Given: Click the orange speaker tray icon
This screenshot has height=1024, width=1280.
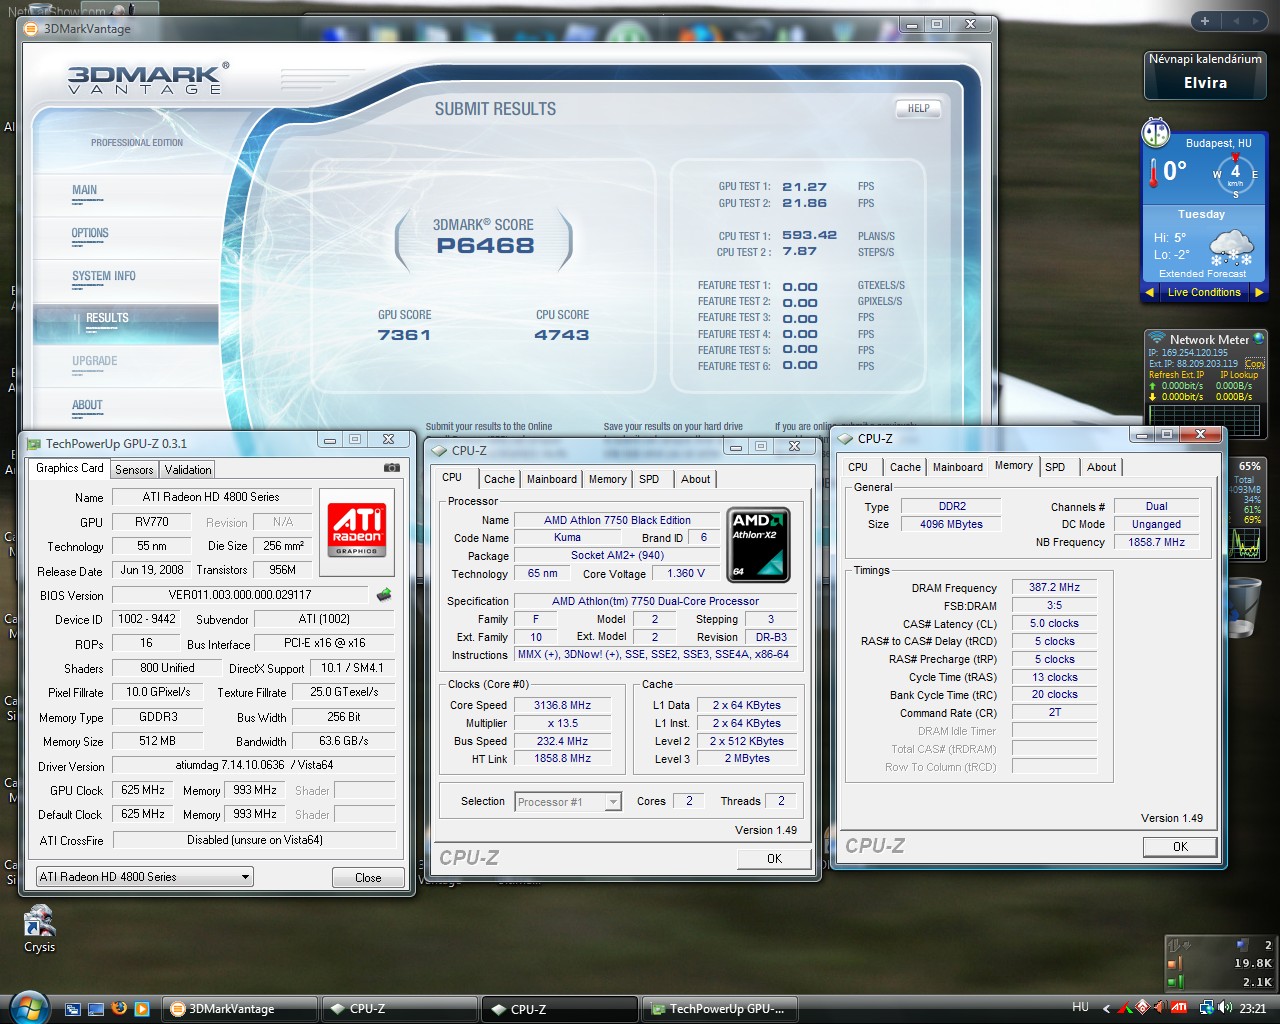Looking at the screenshot, I should 1160,1008.
